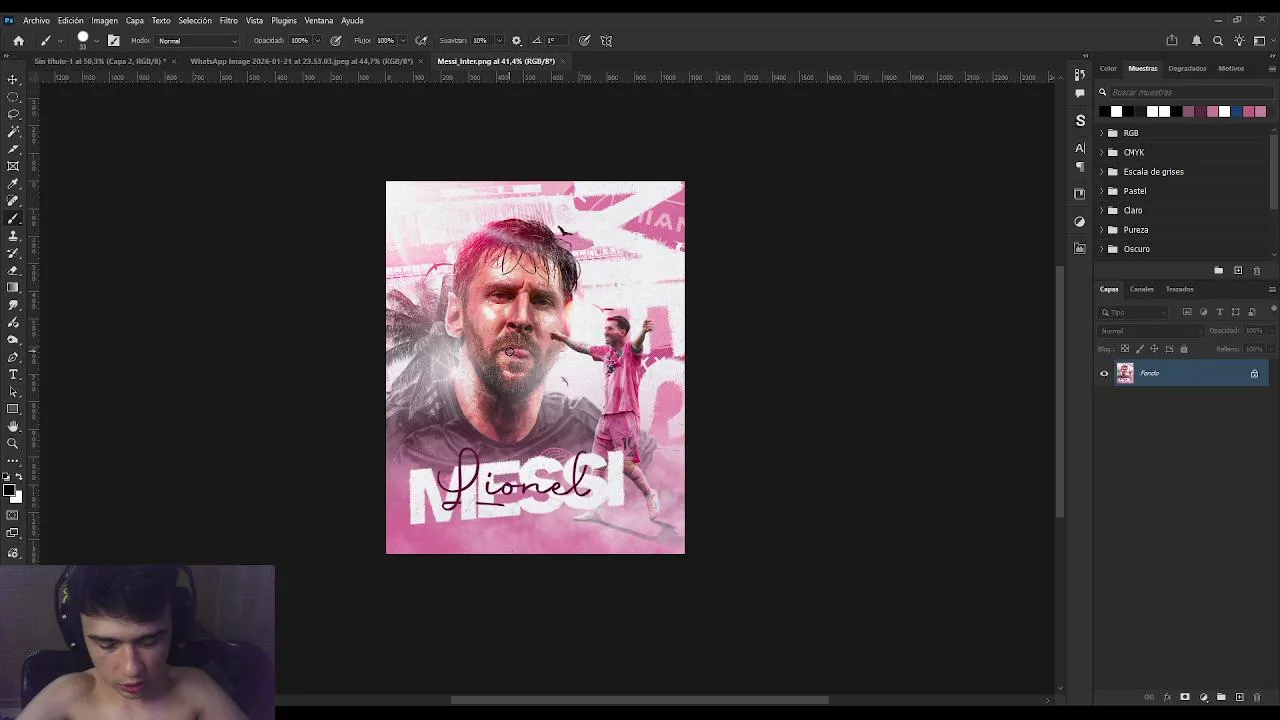This screenshot has height=720, width=1280.
Task: Expand the CMYK swatch group
Action: coord(1102,152)
